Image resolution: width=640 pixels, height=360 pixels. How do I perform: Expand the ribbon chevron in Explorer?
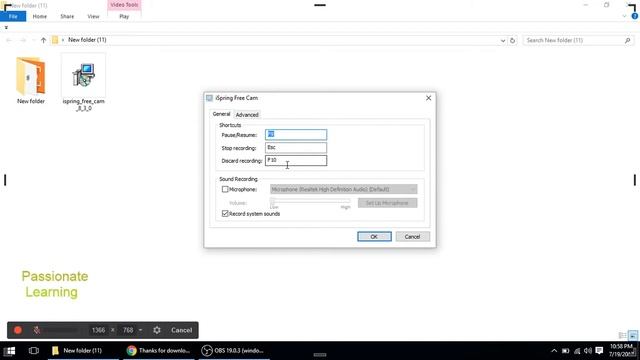624,16
